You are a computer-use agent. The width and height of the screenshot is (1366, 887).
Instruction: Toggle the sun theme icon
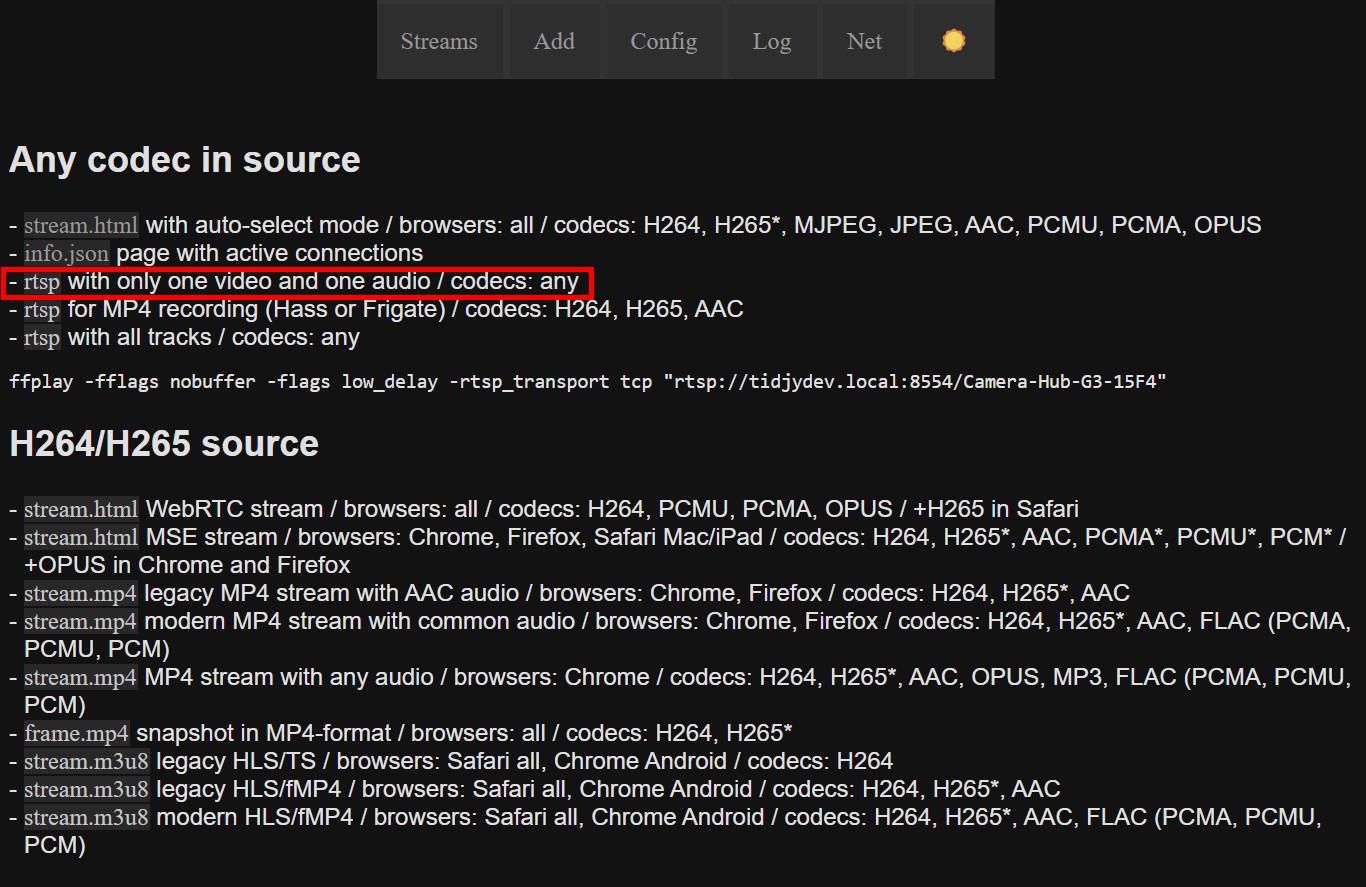954,41
